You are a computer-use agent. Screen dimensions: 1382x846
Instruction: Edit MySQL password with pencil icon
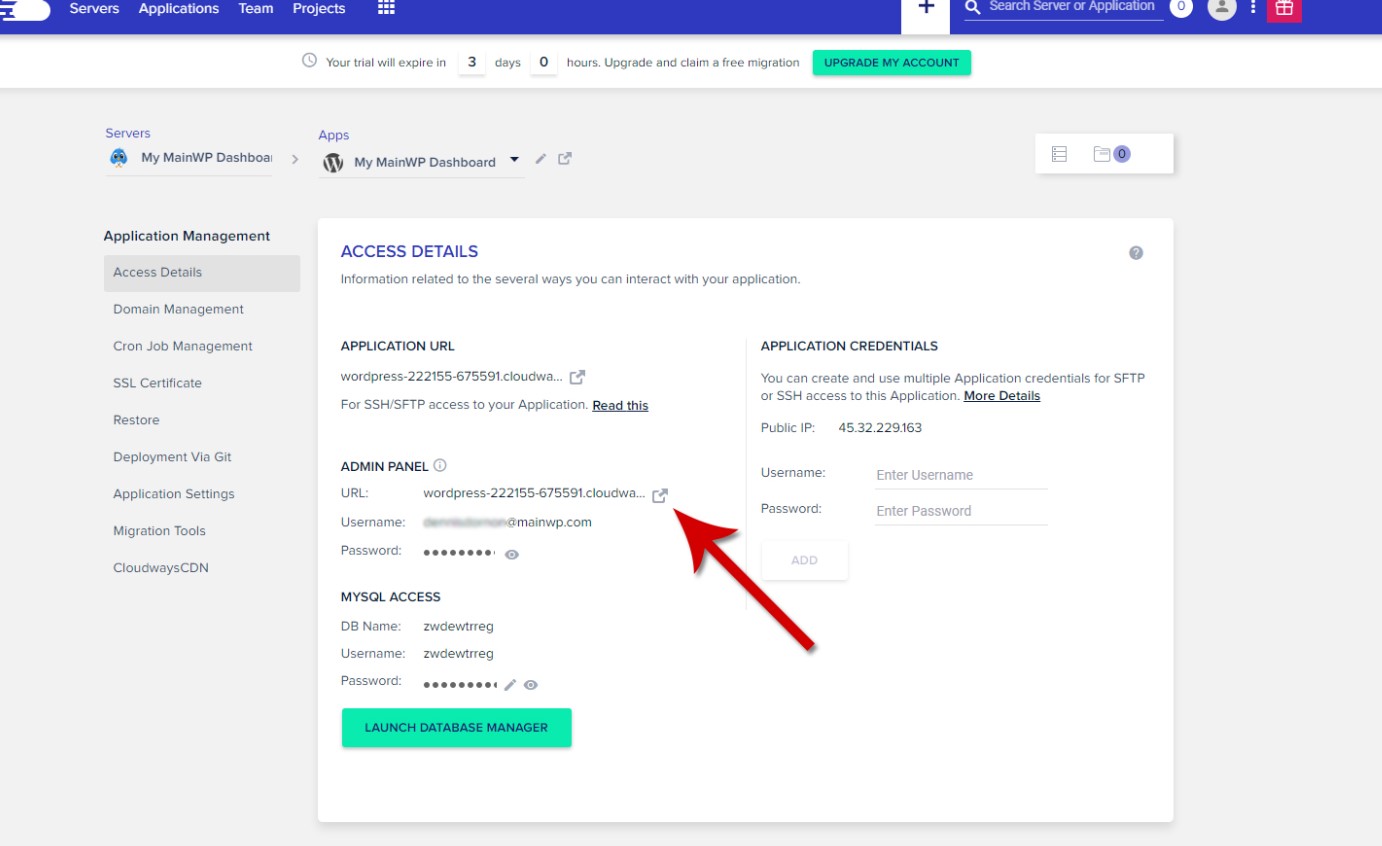click(510, 684)
